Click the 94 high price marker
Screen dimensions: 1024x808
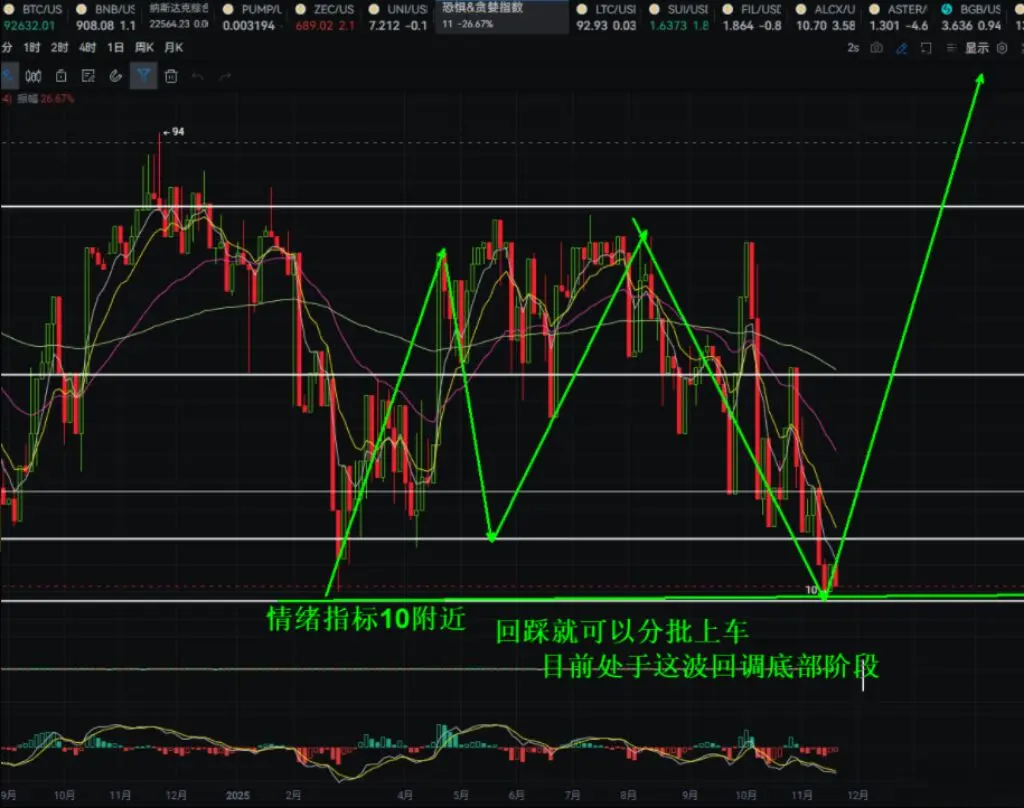[x=174, y=132]
